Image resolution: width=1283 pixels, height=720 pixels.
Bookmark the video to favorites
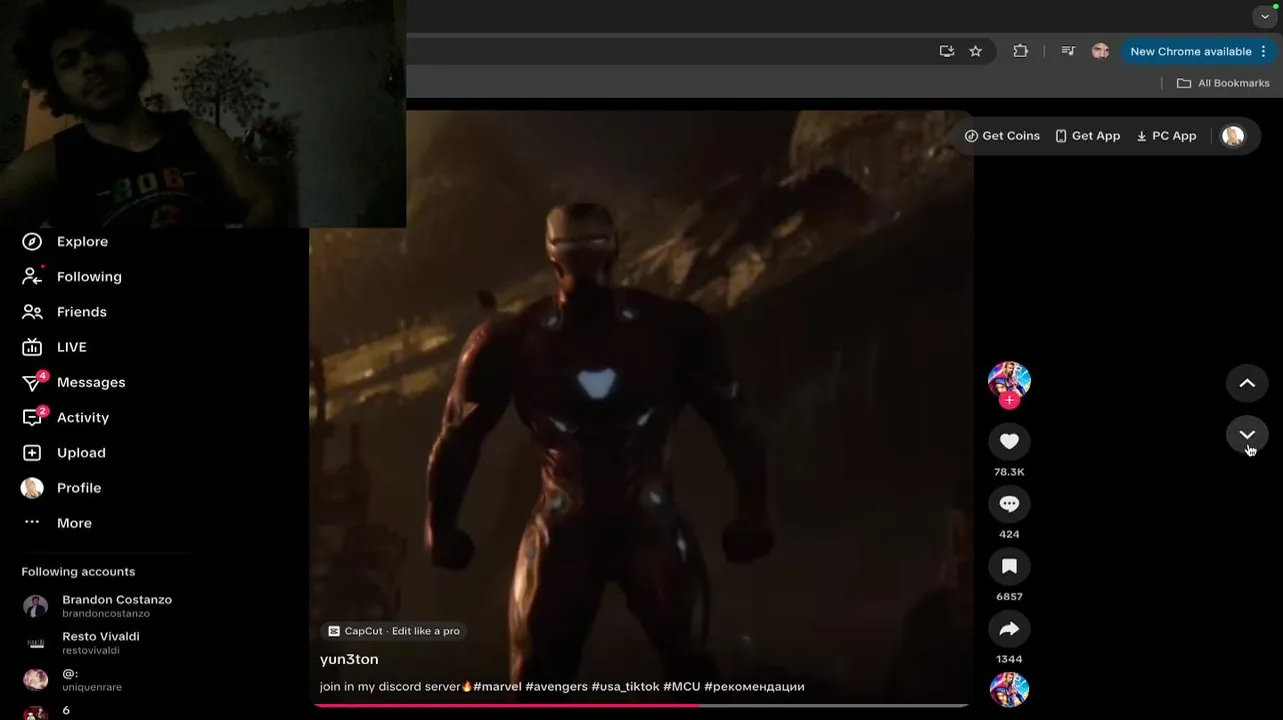click(1009, 566)
